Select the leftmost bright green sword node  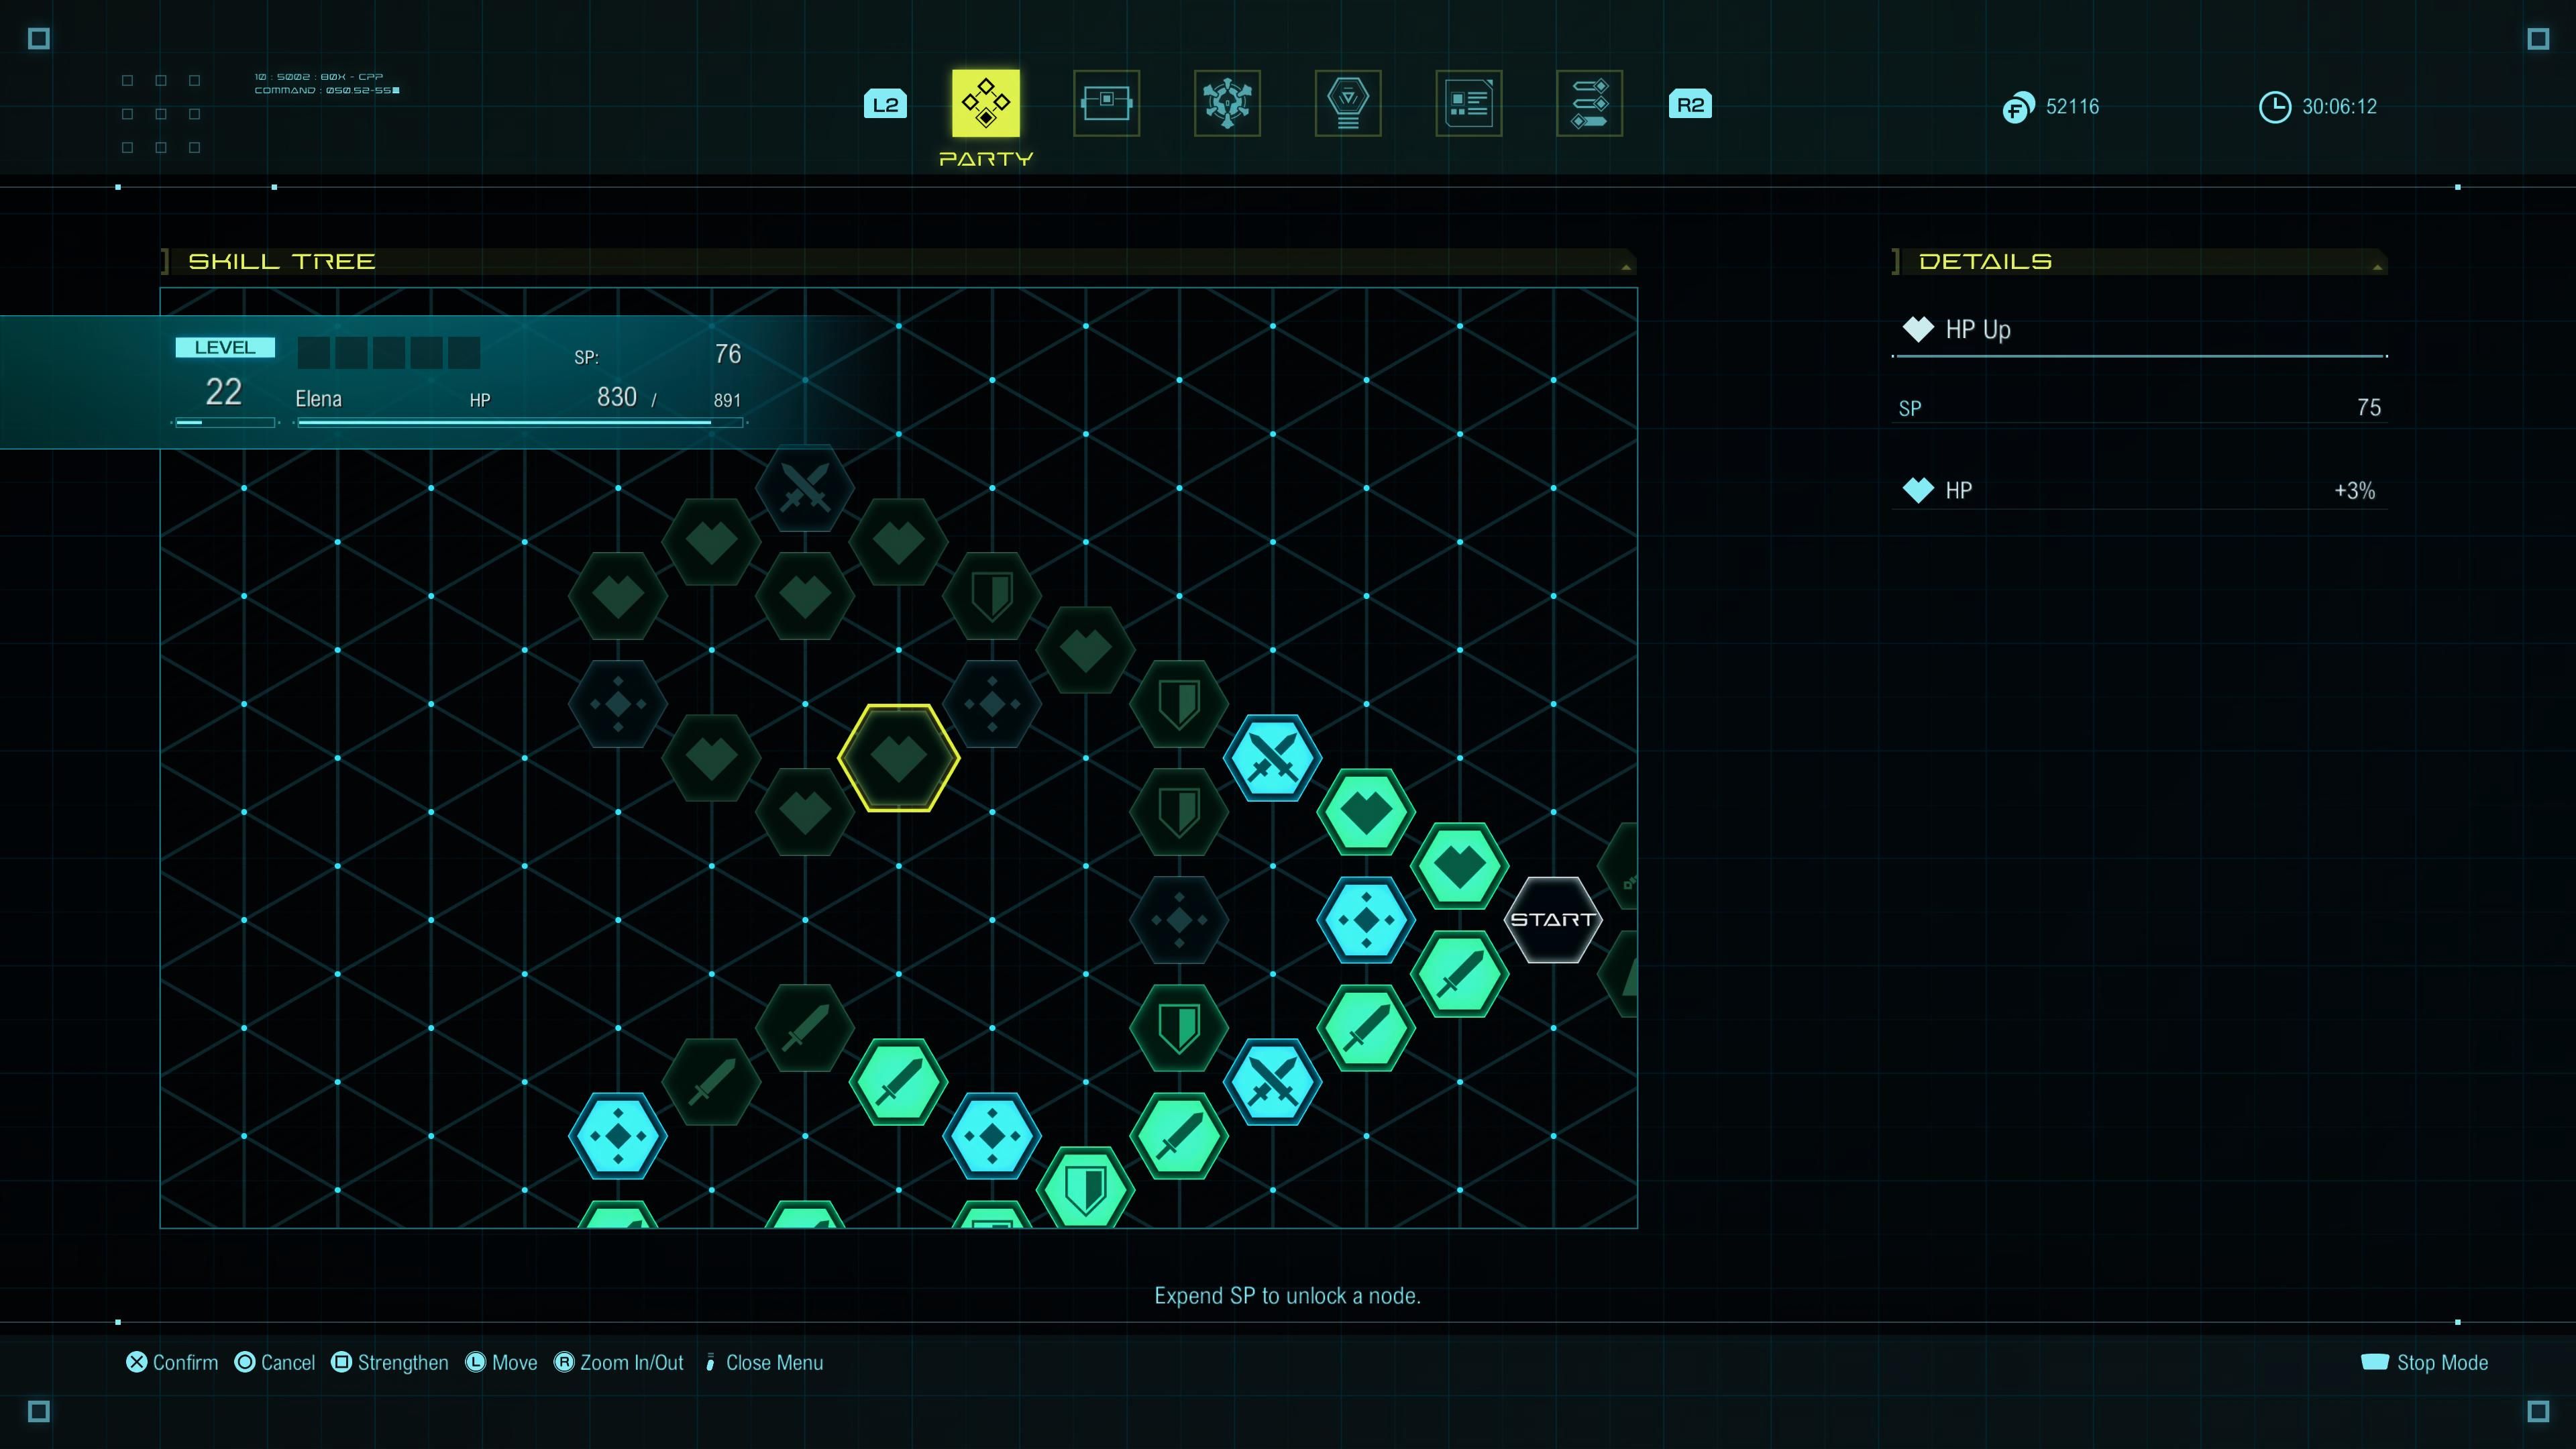[x=898, y=1081]
